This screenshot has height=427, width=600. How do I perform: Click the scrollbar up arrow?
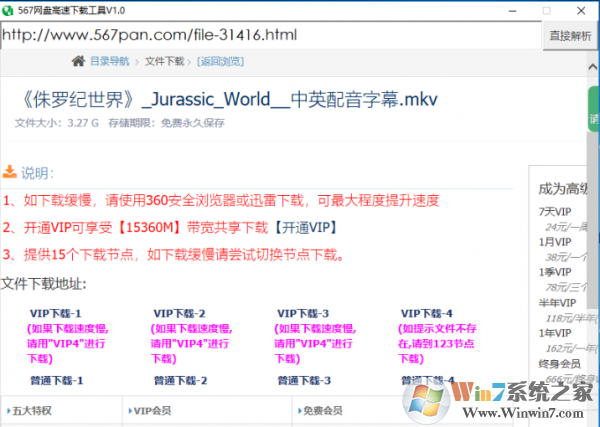pos(593,67)
